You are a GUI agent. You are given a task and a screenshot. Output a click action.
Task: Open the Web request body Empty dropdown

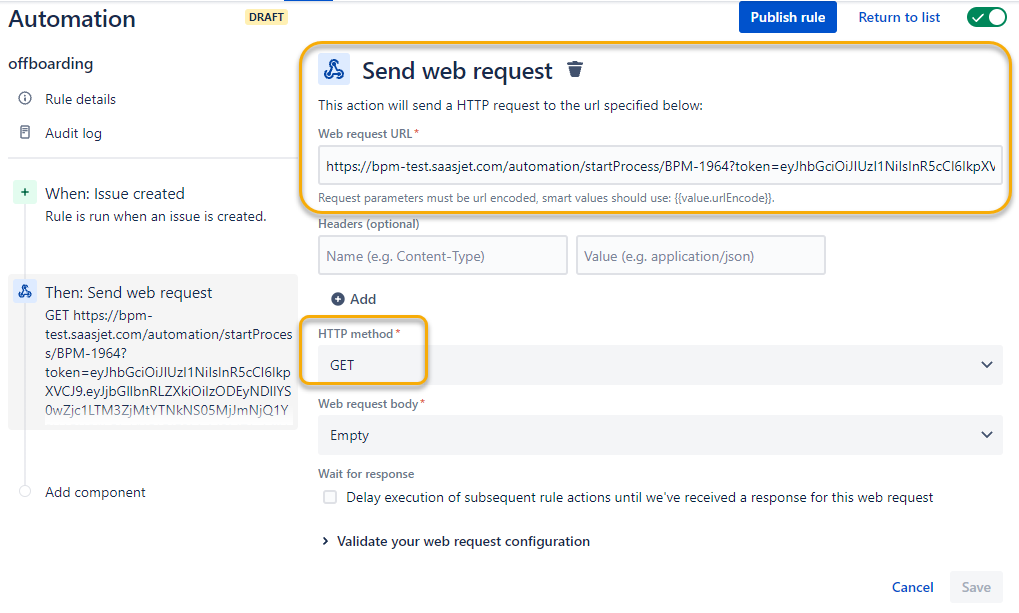[x=660, y=436]
